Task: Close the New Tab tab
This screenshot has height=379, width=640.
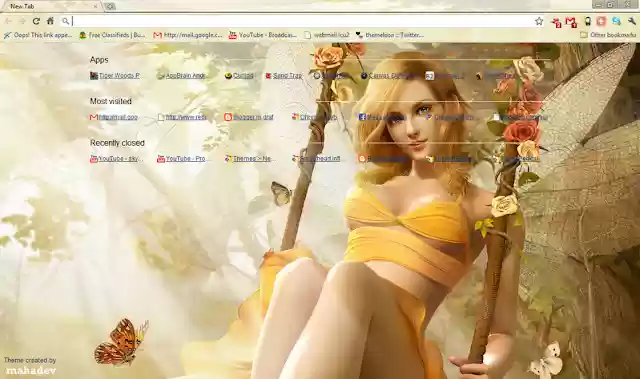Action: click(96, 6)
